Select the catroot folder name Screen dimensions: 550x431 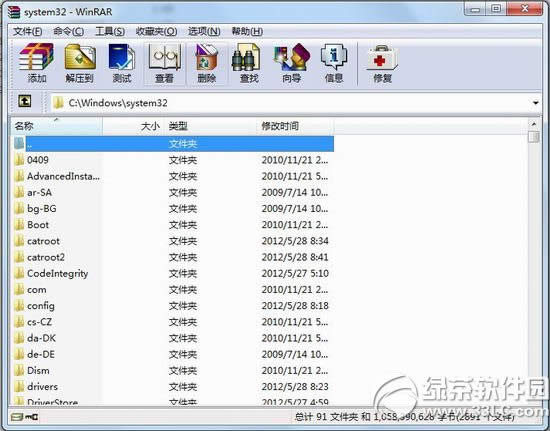pyautogui.click(x=43, y=241)
